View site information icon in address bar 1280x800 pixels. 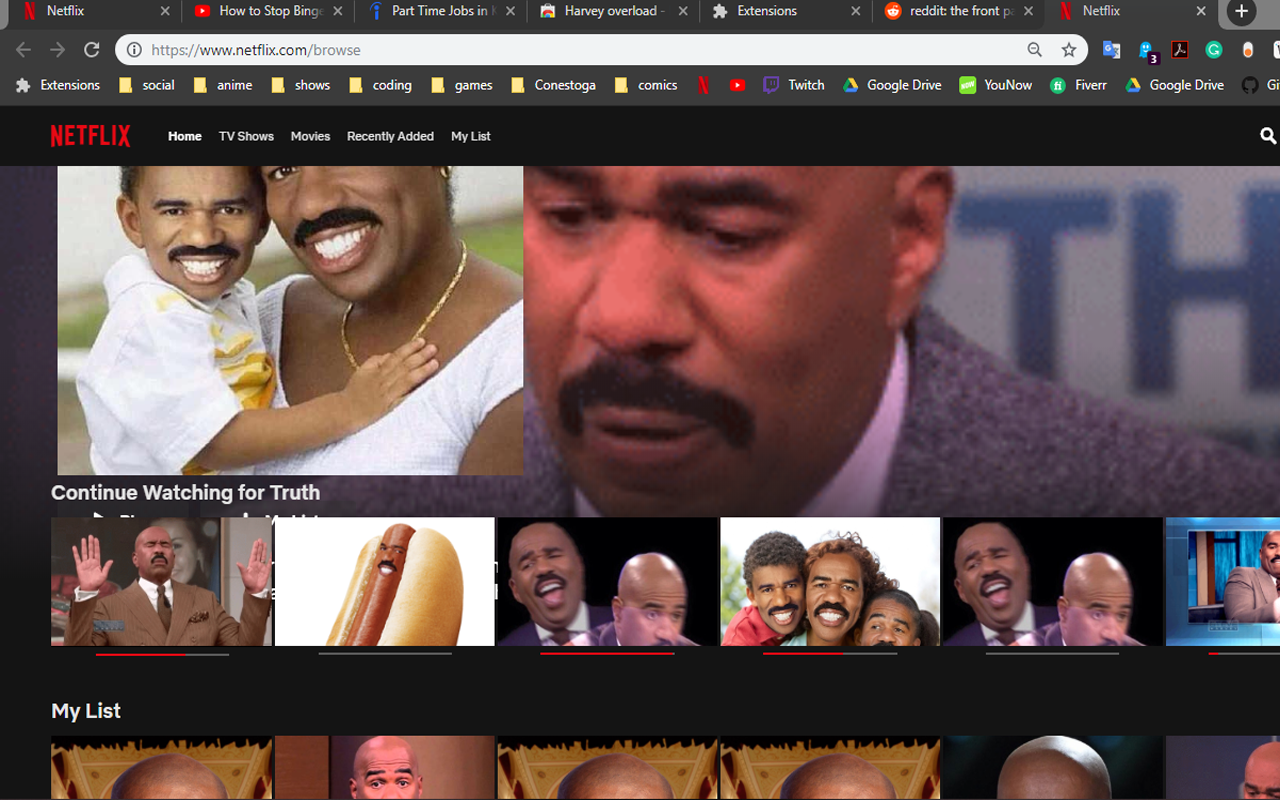tap(135, 50)
